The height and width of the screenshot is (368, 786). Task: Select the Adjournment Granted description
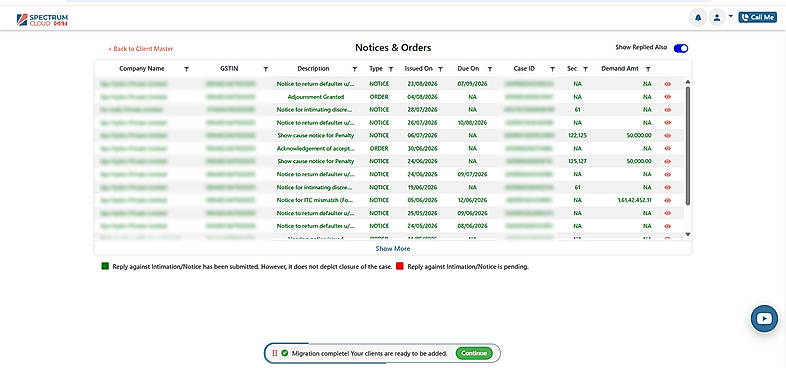pos(316,97)
